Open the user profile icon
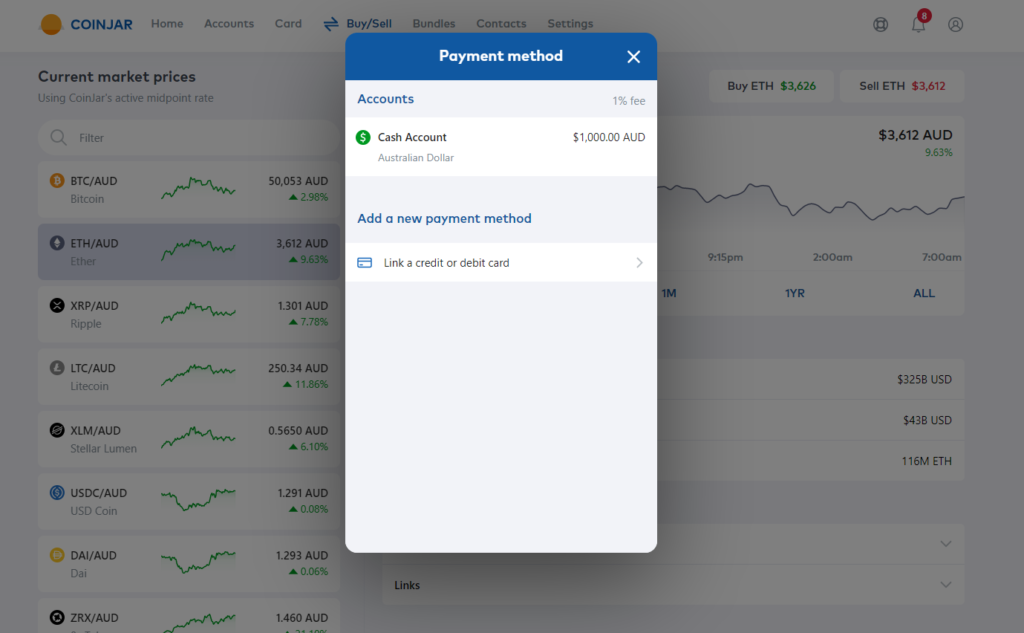 (x=955, y=25)
